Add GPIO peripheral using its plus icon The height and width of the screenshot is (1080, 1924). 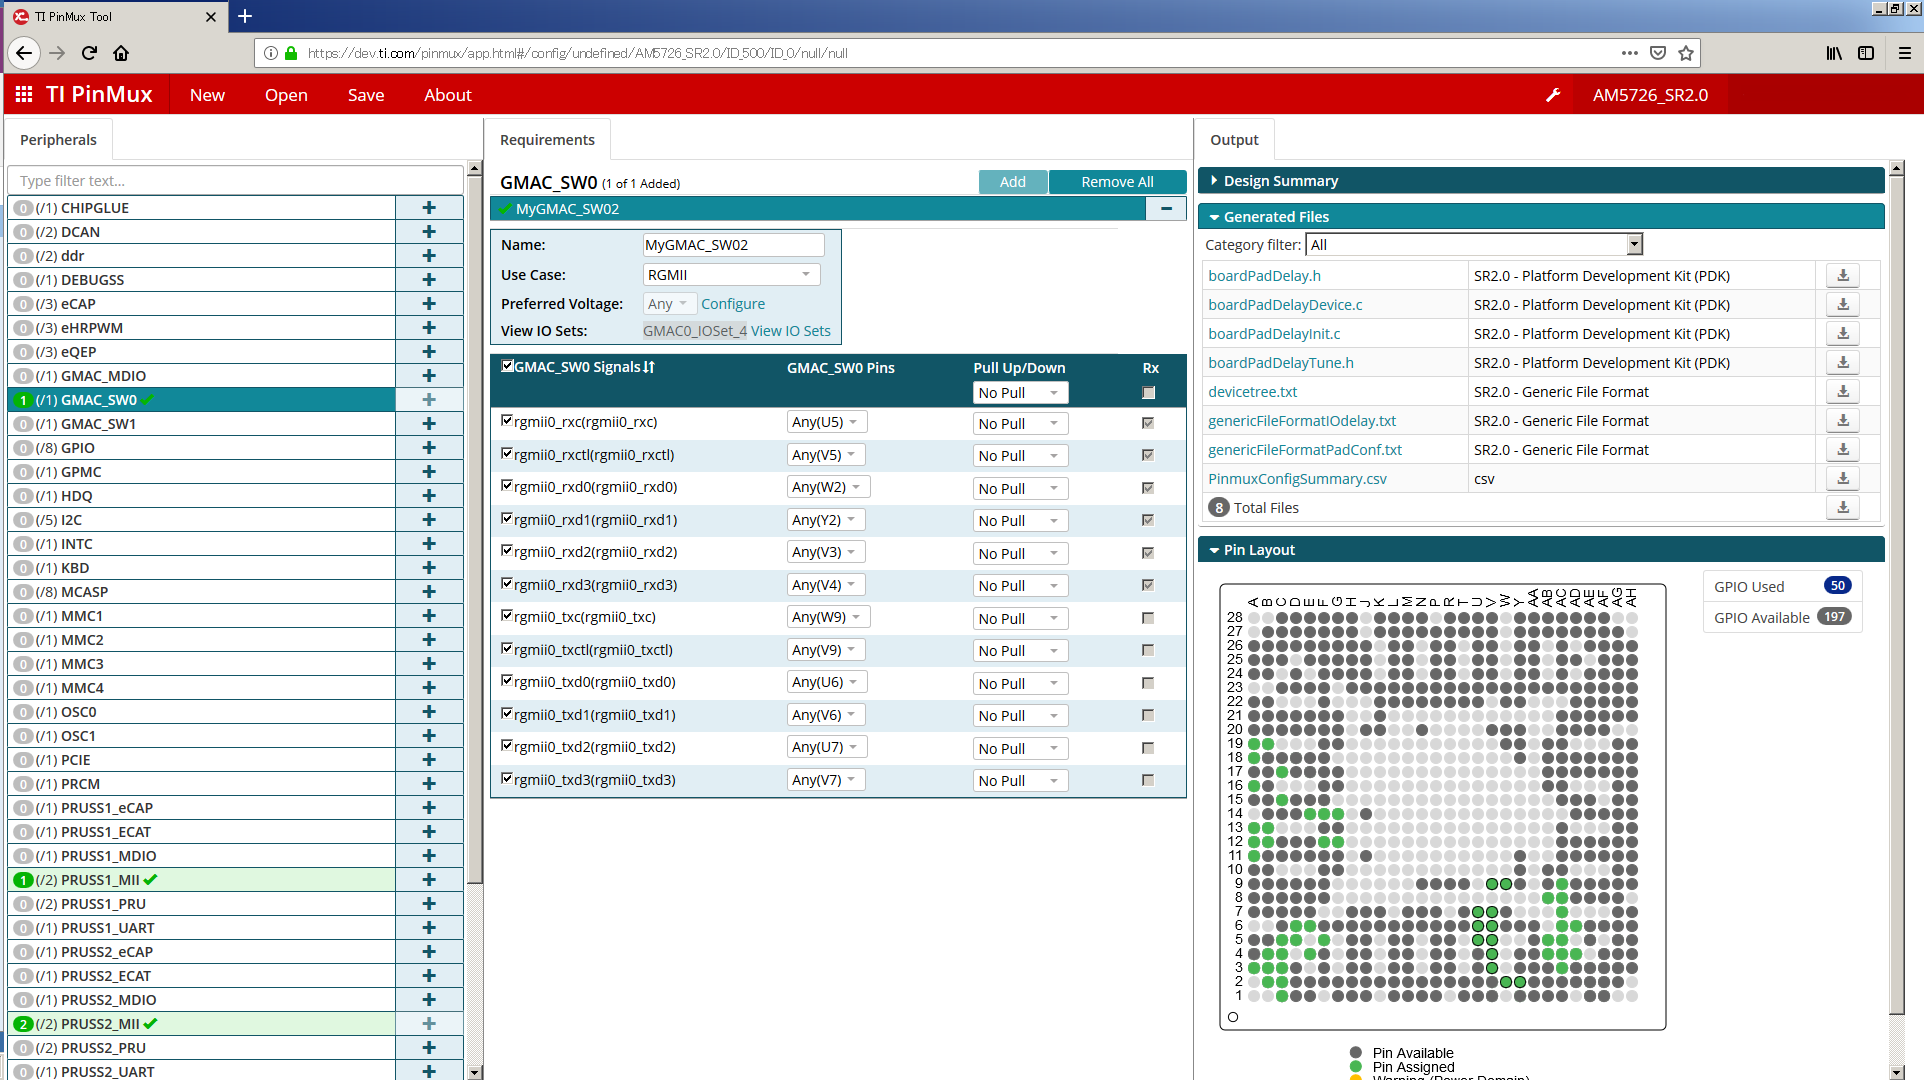(x=429, y=448)
